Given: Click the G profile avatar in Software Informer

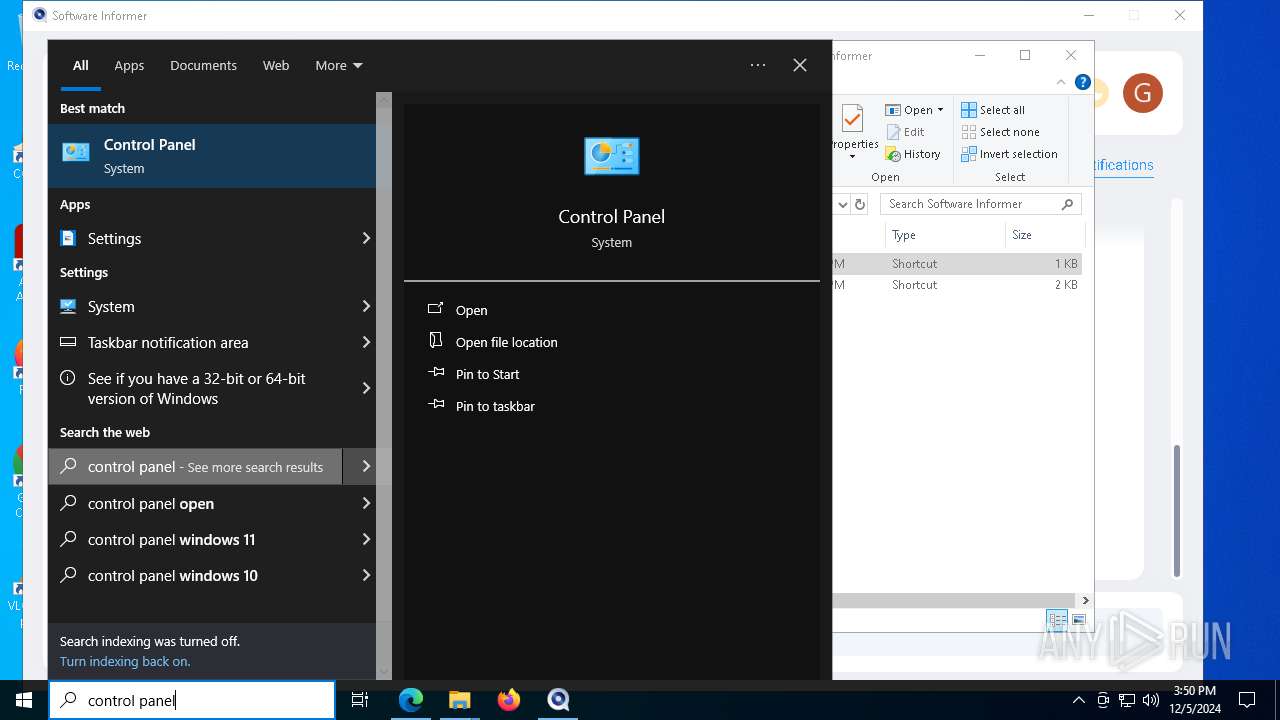Looking at the screenshot, I should click(1143, 93).
